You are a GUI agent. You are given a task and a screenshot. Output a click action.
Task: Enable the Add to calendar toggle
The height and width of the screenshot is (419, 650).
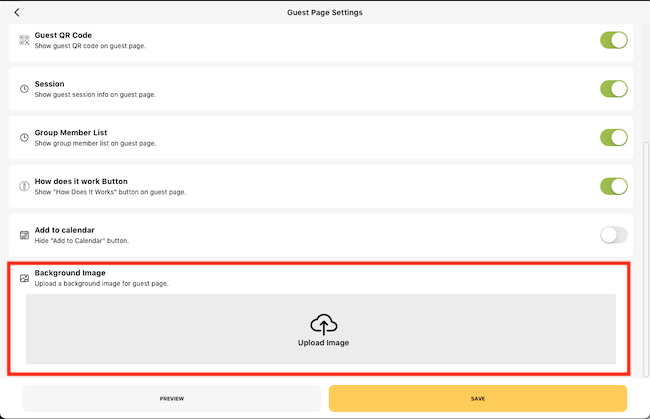tap(614, 235)
